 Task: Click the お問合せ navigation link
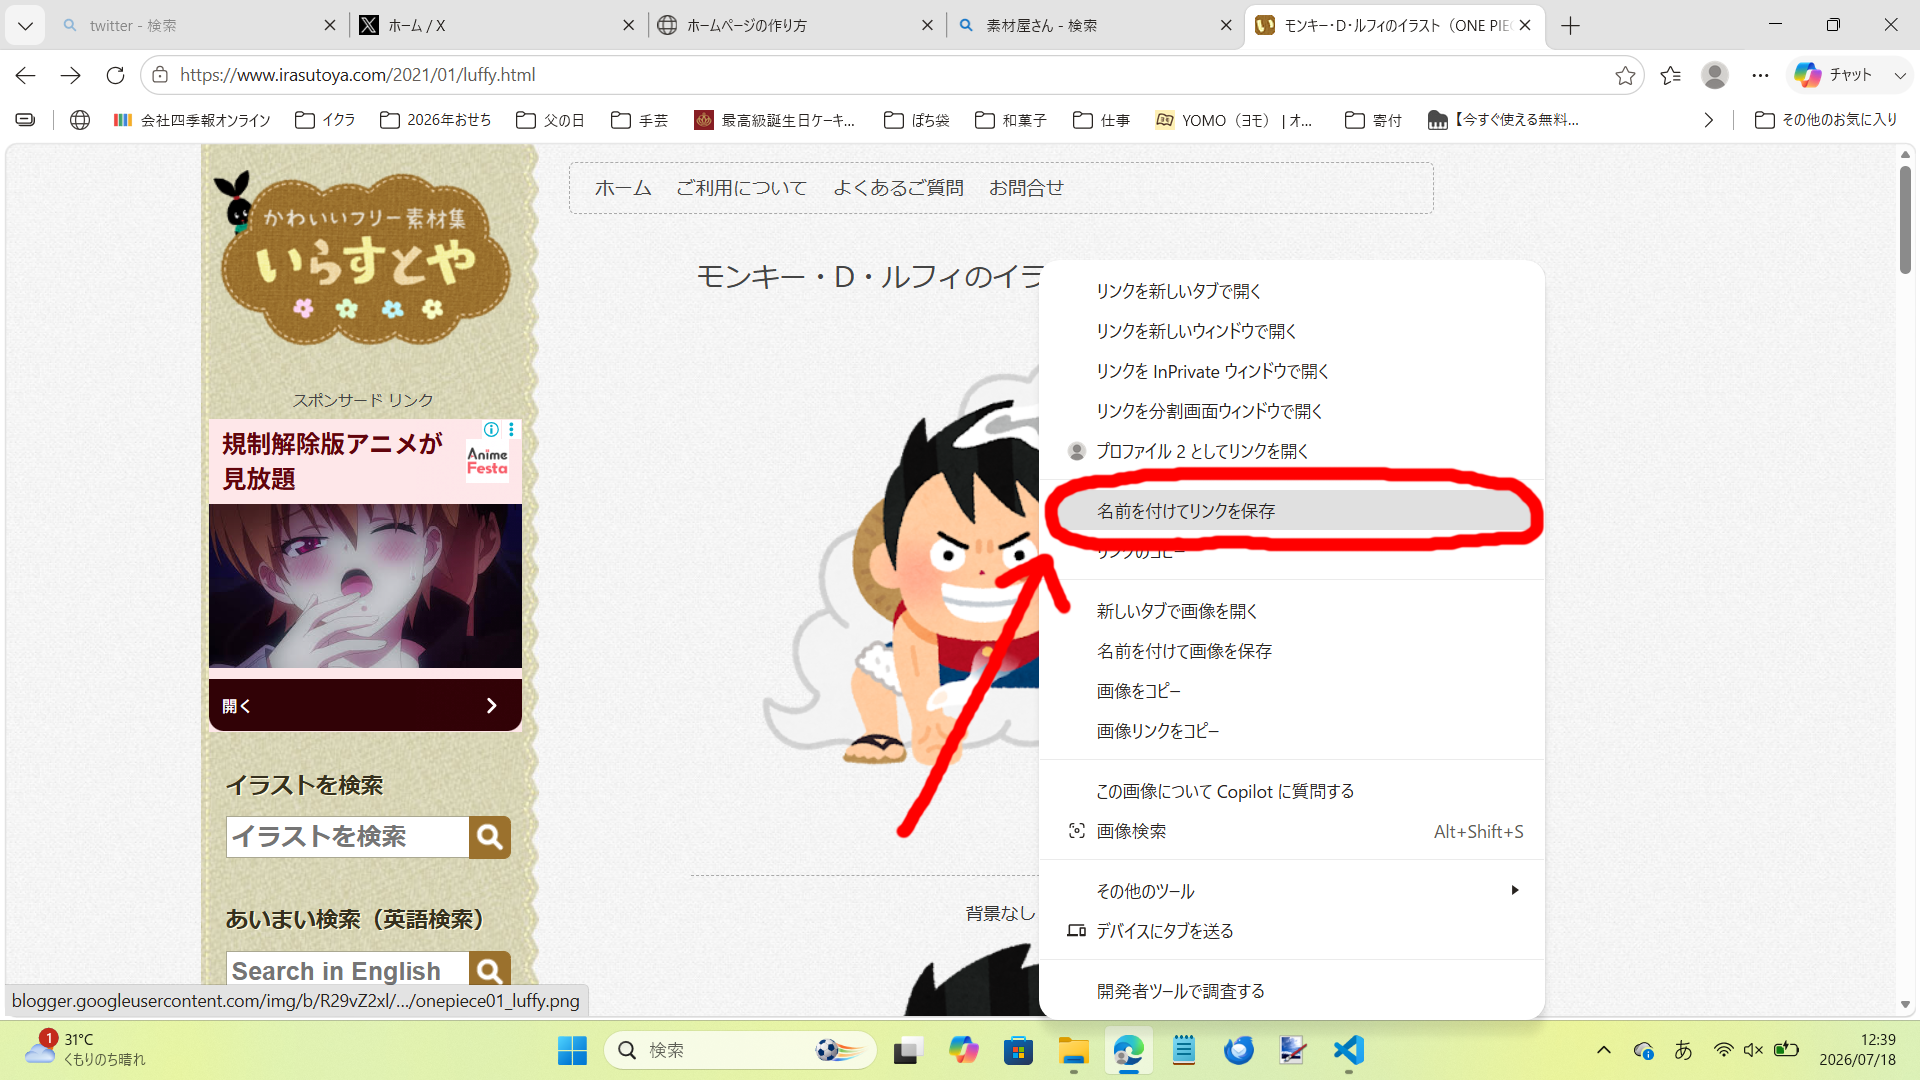pyautogui.click(x=1026, y=188)
